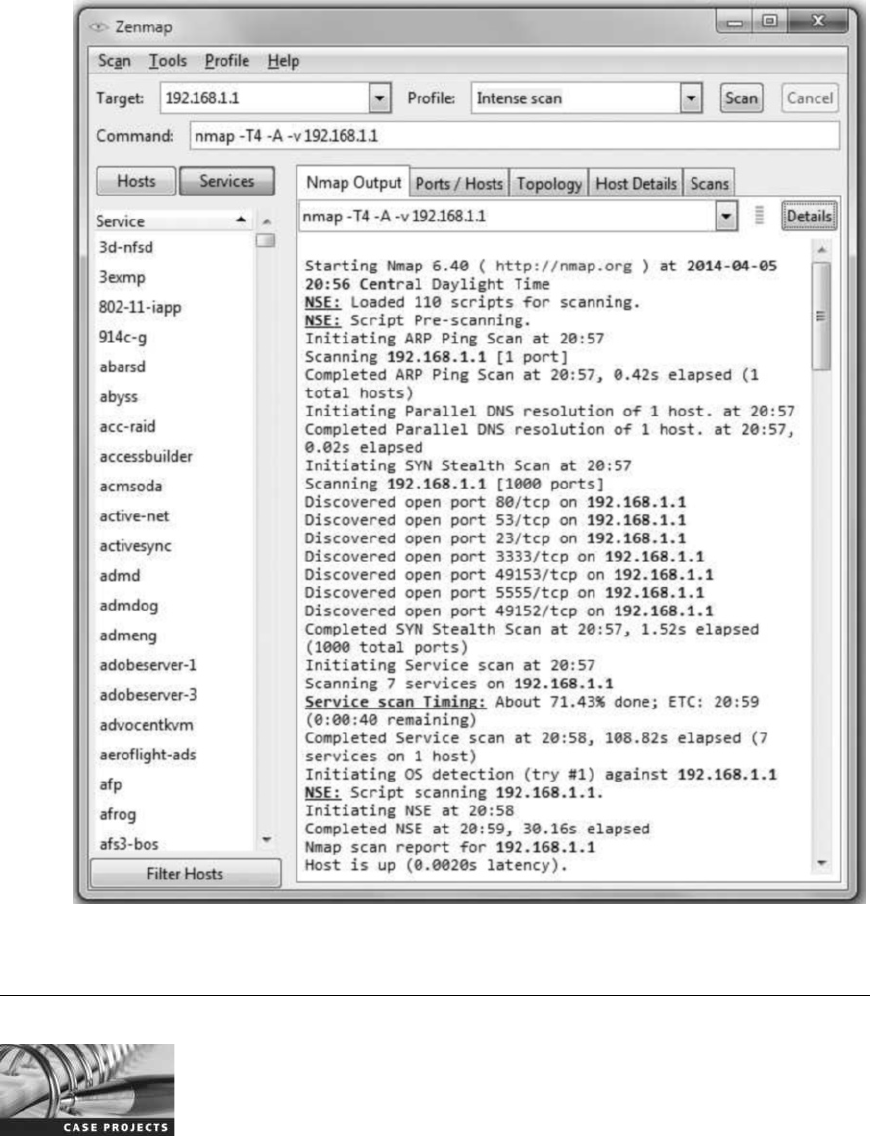Select the afp service
The image size is (870, 1136).
coord(111,785)
